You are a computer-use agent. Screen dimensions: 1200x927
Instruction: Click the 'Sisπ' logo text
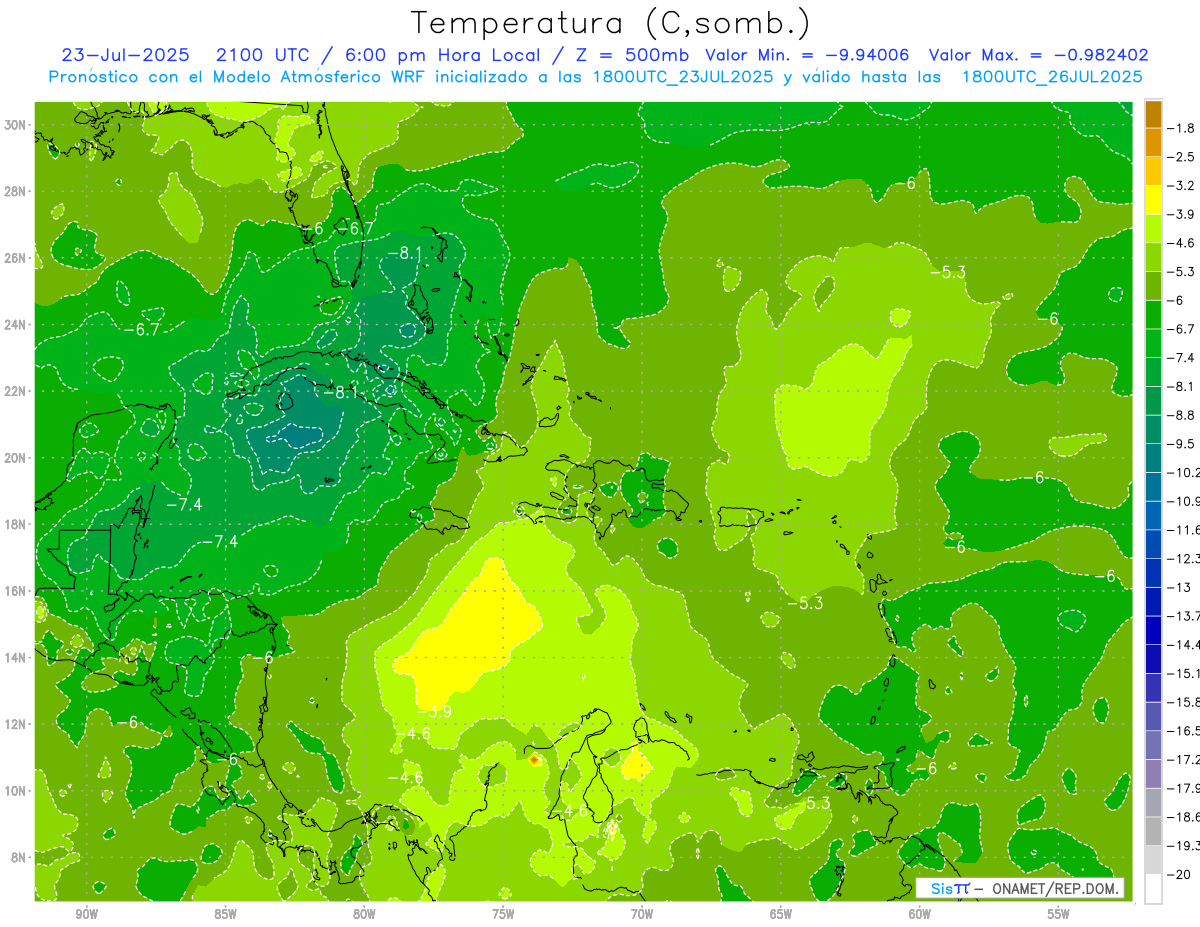(949, 888)
